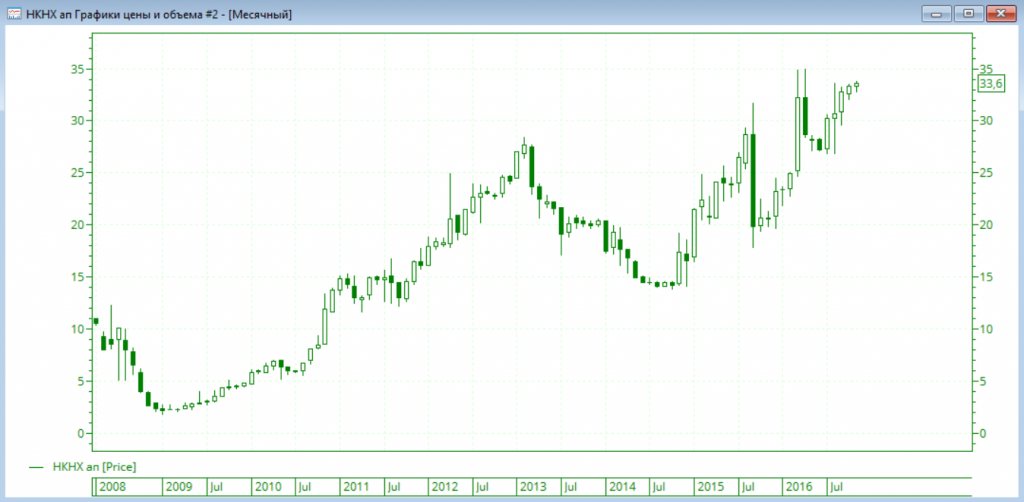Click the Jul marker after 2016

[835, 487]
